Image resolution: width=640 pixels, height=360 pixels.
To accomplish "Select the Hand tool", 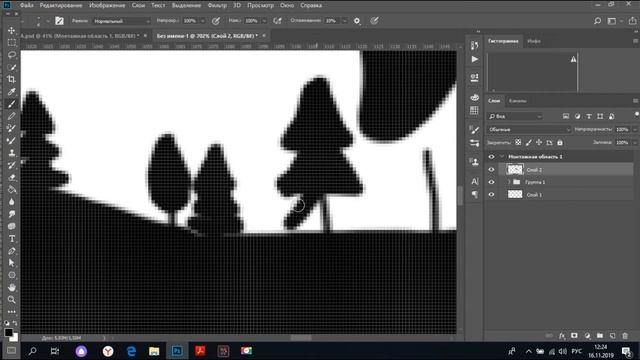I will click(11, 287).
